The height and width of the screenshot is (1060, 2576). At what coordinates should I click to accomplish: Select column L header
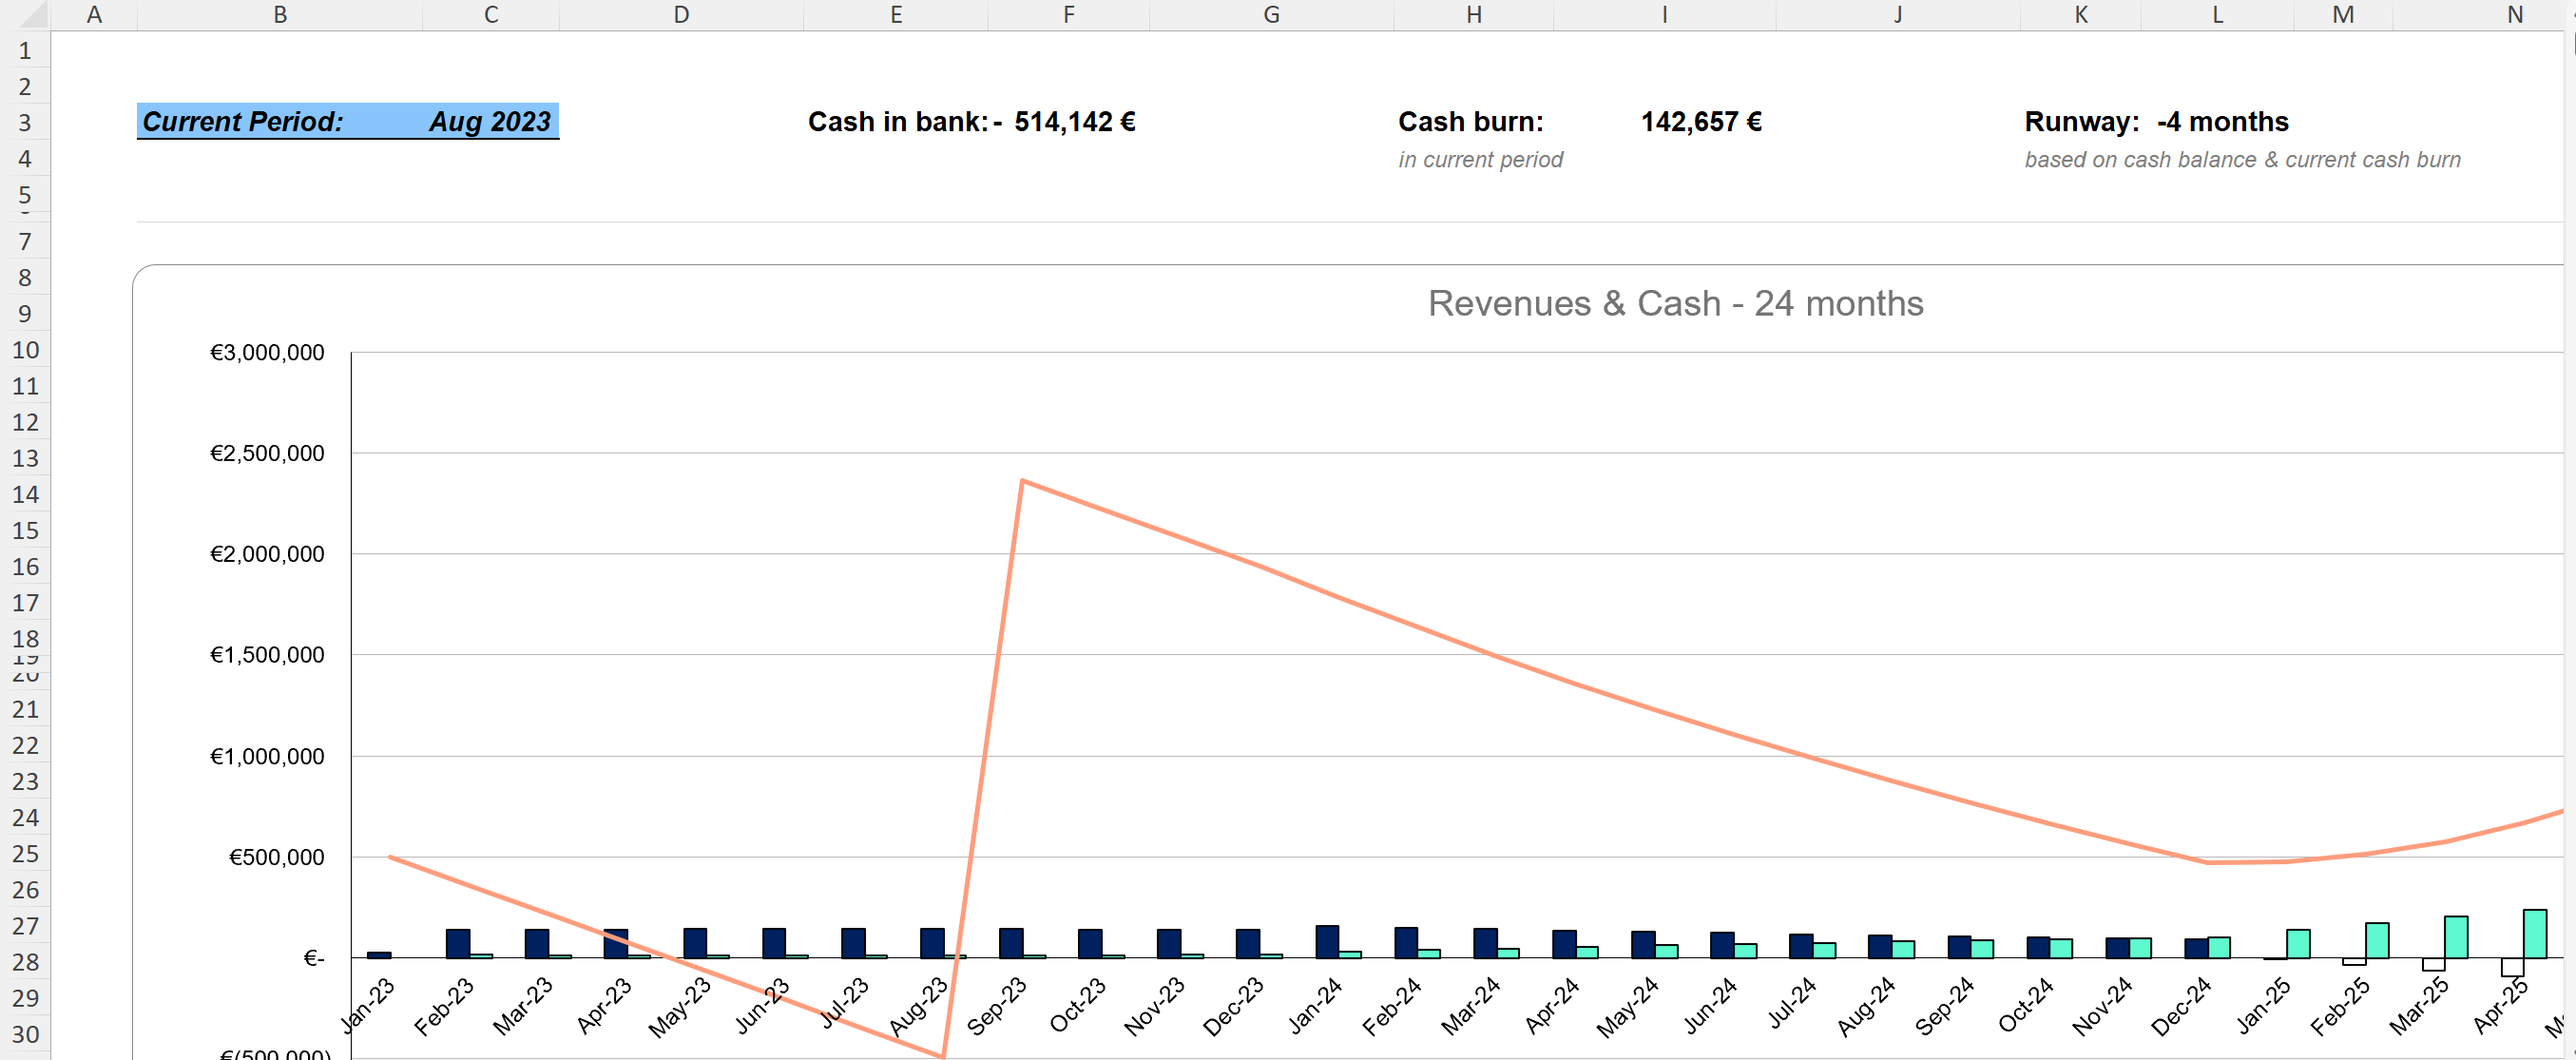[x=2217, y=15]
